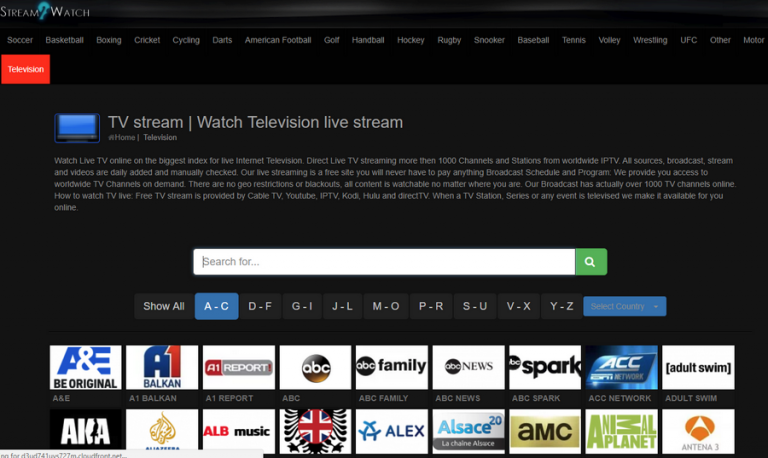768x458 pixels.
Task: Open the ABC Family channel logo
Action: [x=392, y=367]
